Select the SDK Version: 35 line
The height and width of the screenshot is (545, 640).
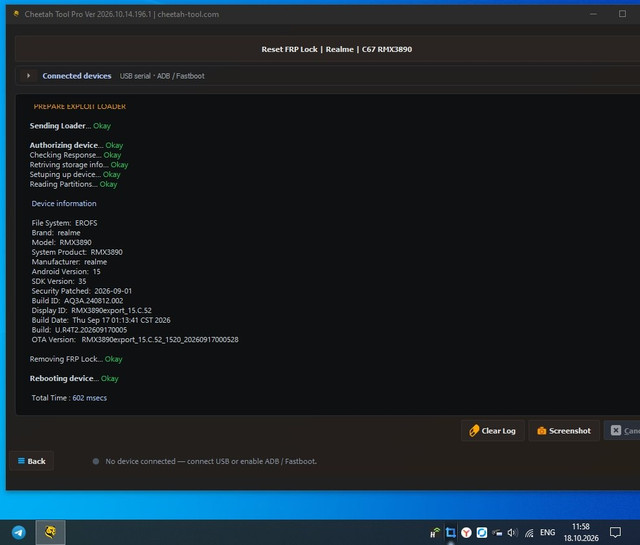(x=59, y=281)
